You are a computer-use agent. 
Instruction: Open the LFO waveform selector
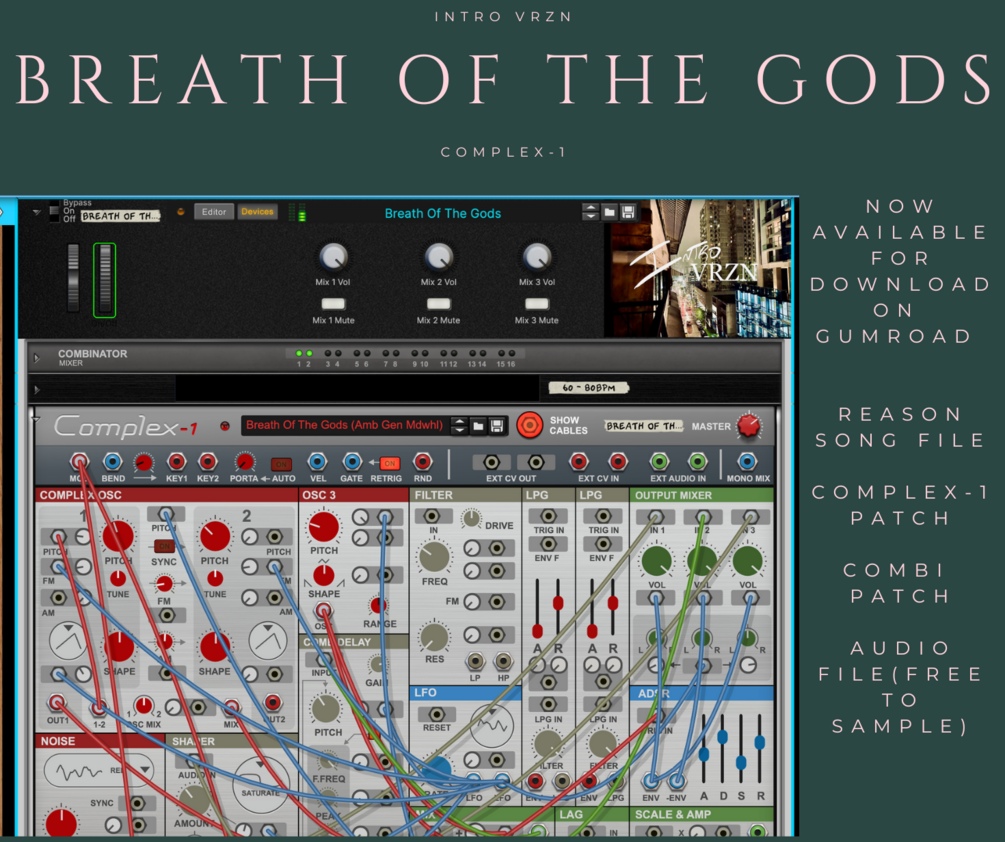(x=492, y=726)
